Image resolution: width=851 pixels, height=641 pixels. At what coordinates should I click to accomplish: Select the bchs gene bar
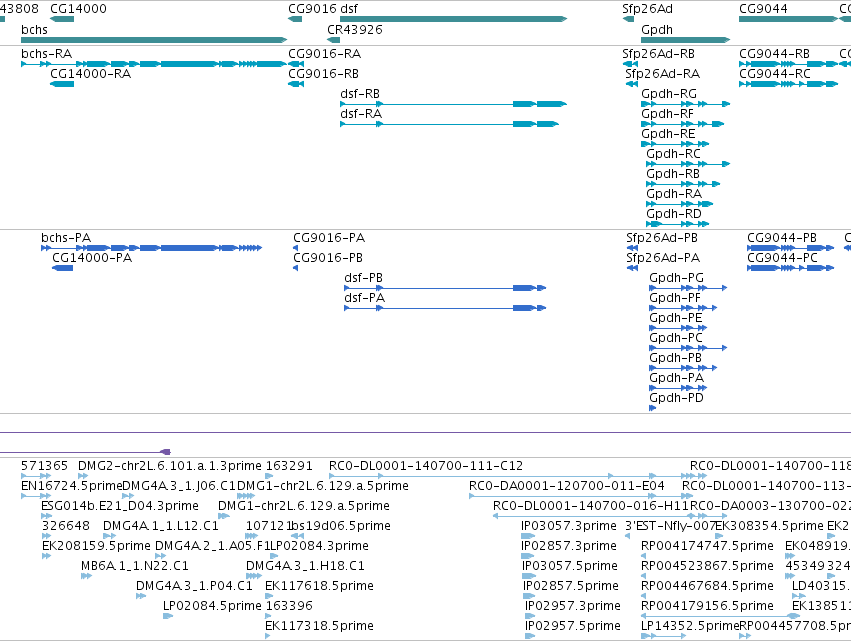tap(154, 40)
